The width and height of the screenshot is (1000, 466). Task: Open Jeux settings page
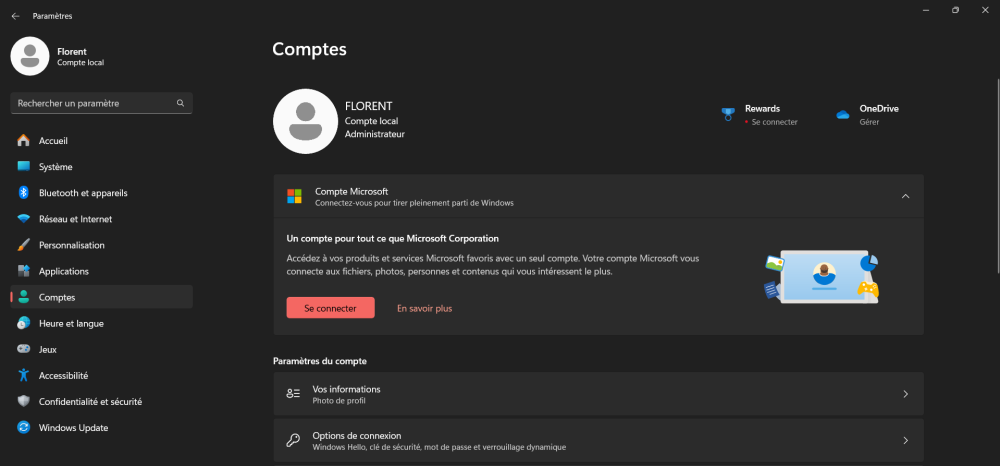101,349
